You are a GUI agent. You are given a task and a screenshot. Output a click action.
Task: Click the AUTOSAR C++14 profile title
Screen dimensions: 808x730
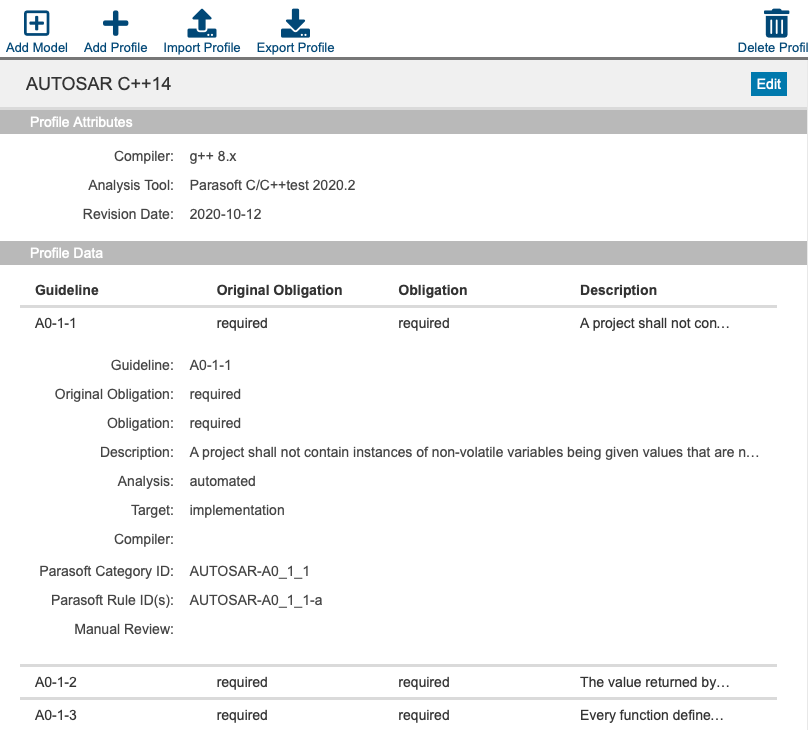[98, 84]
